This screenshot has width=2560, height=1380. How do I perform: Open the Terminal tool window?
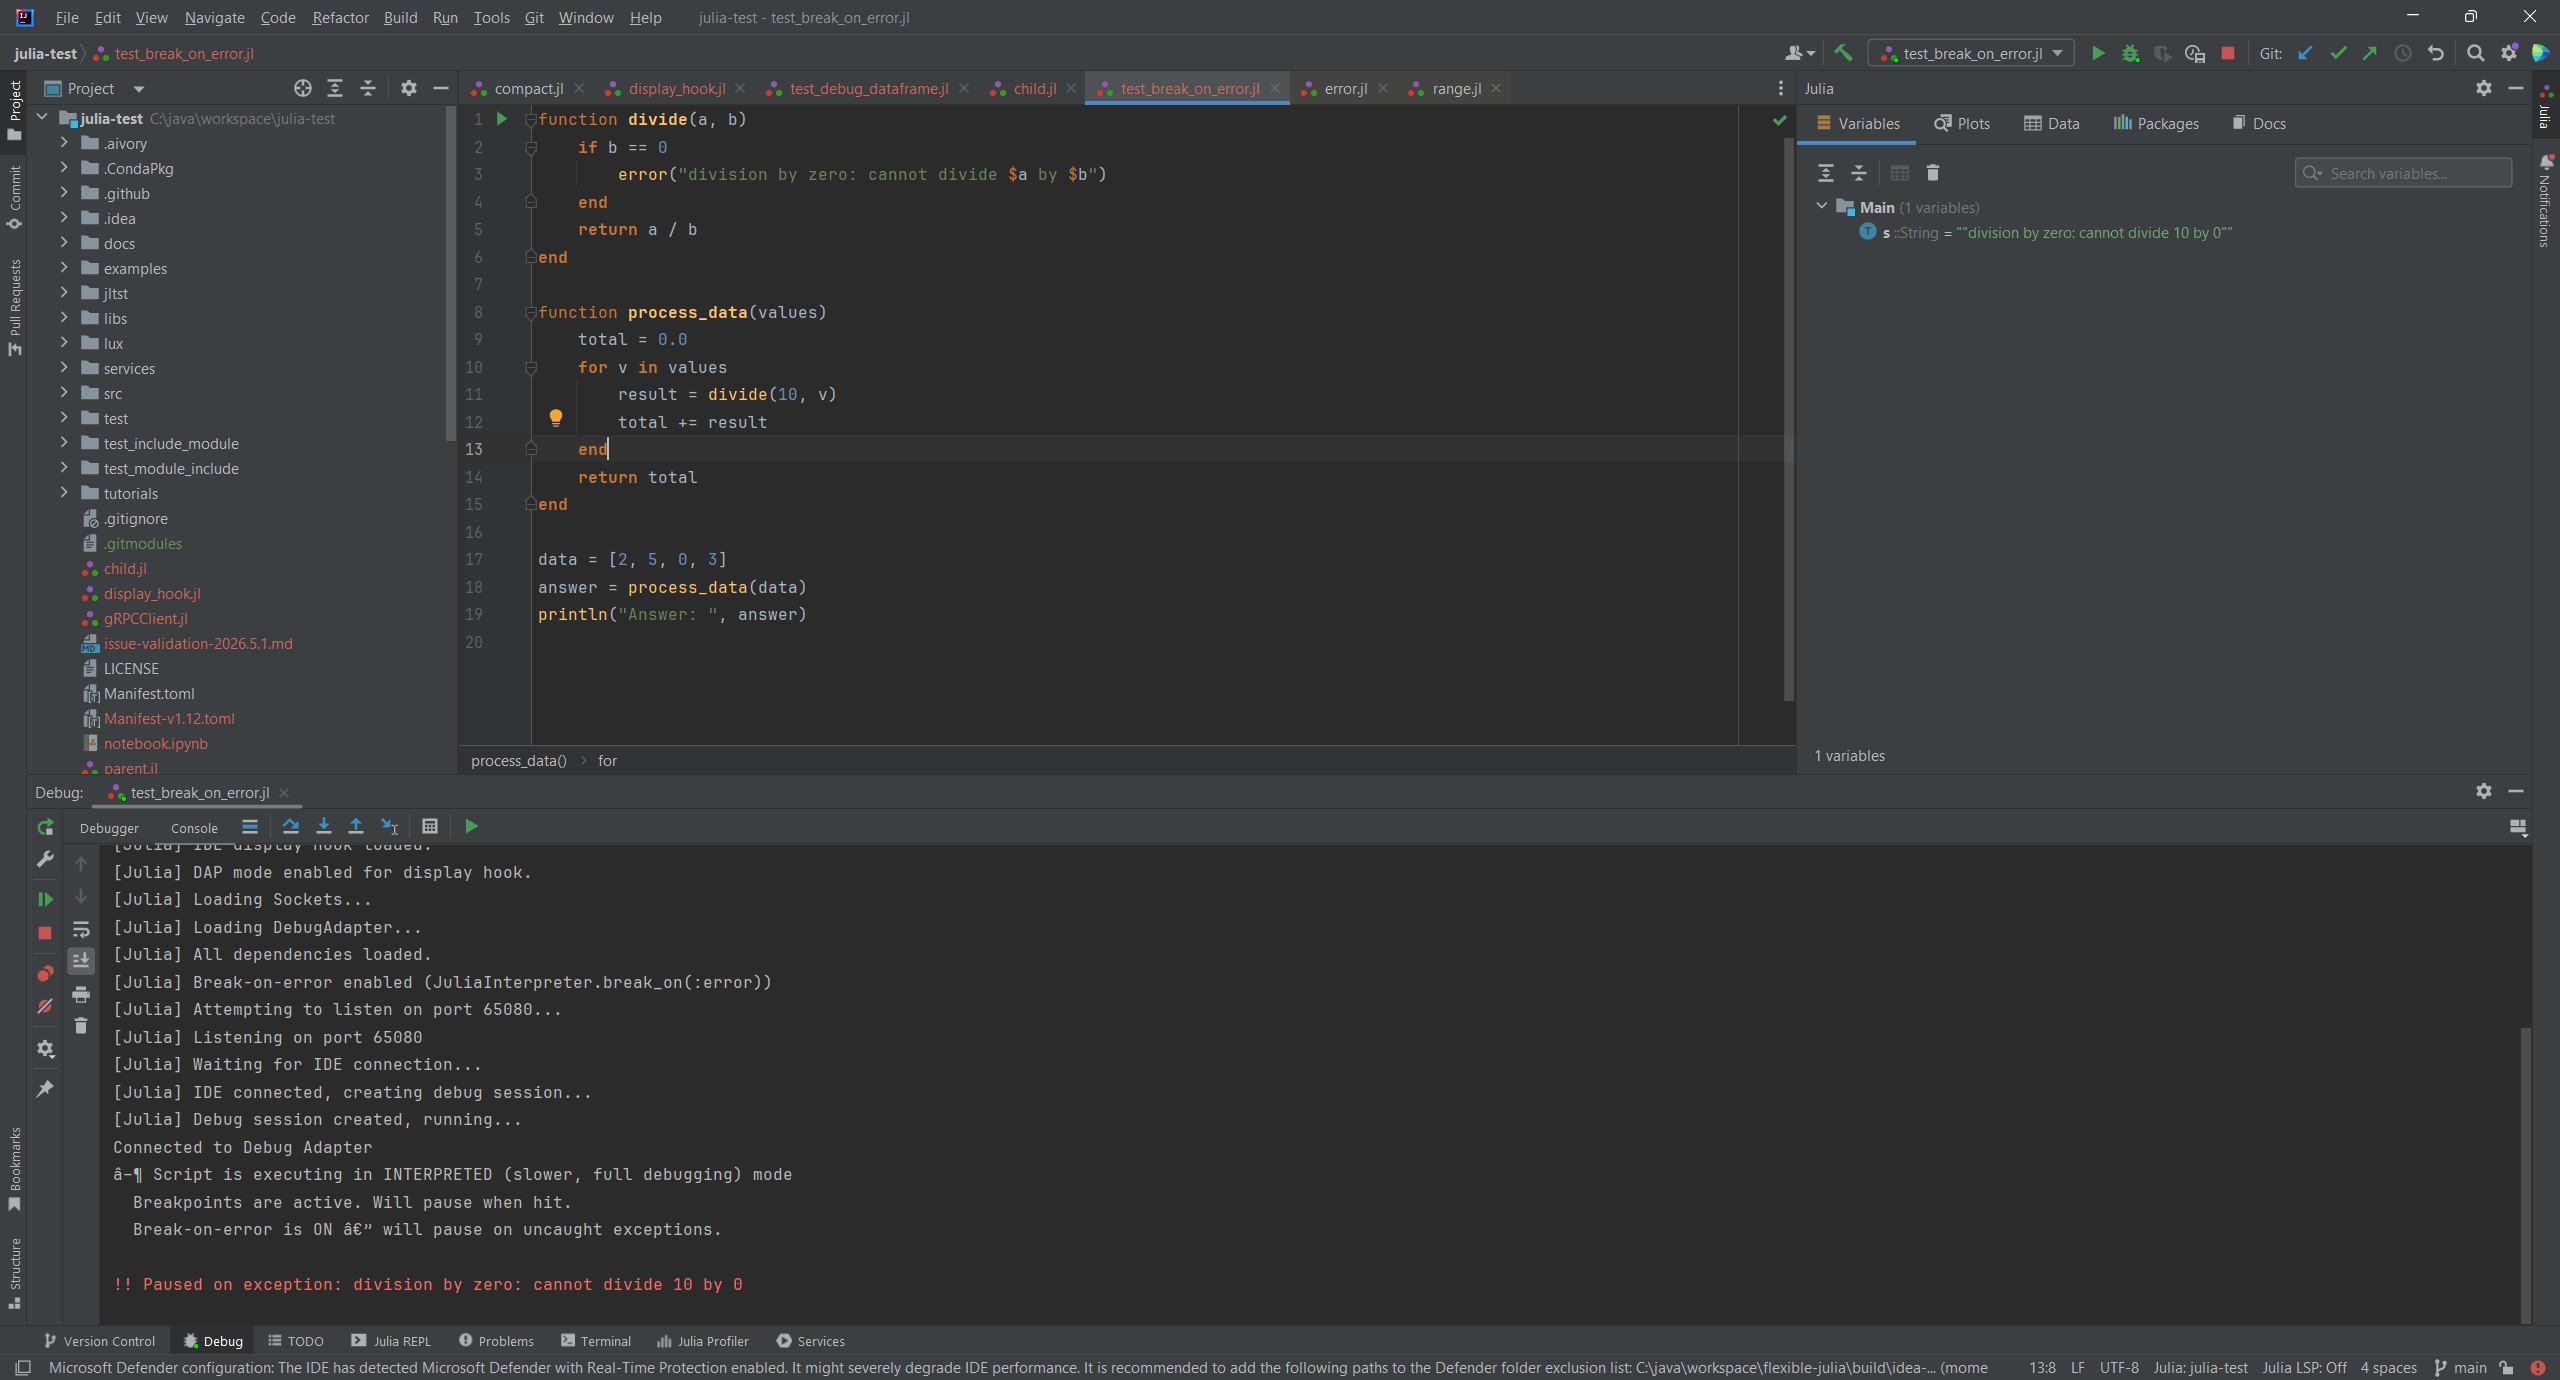596,1341
